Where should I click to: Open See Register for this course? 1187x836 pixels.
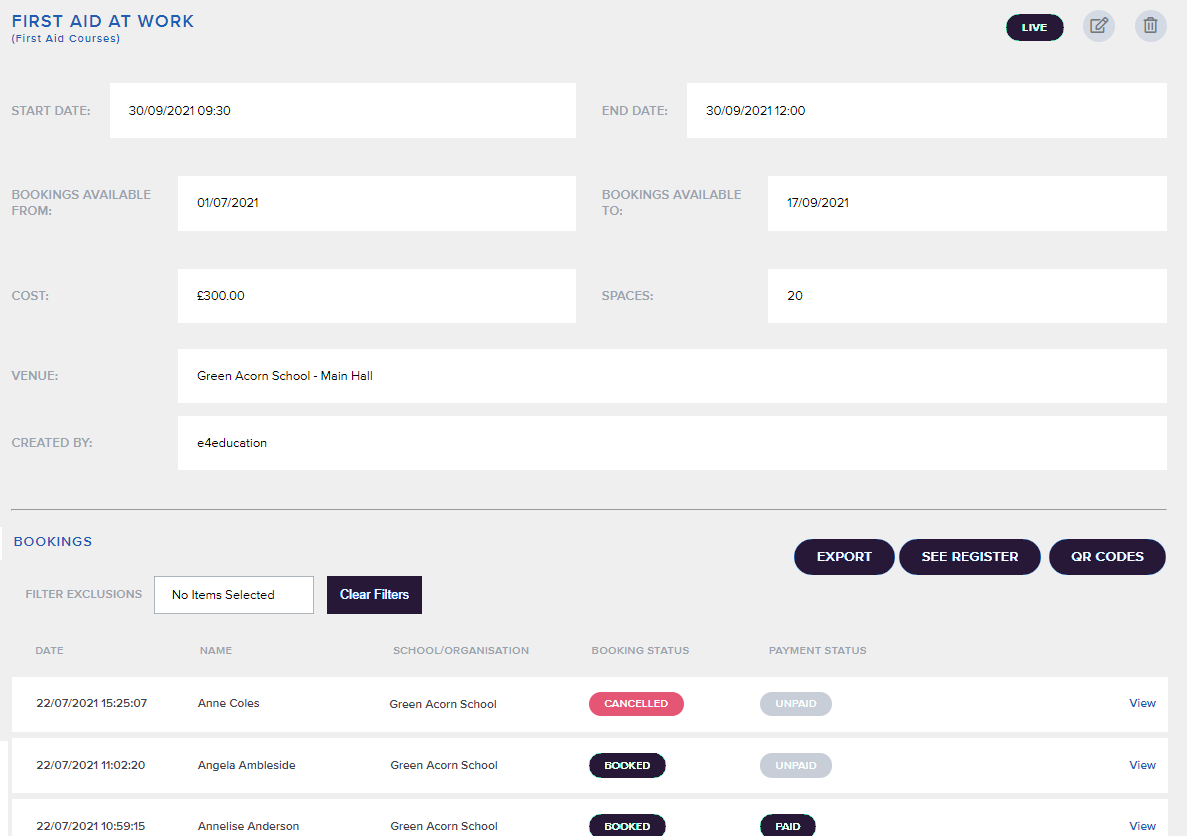(969, 557)
